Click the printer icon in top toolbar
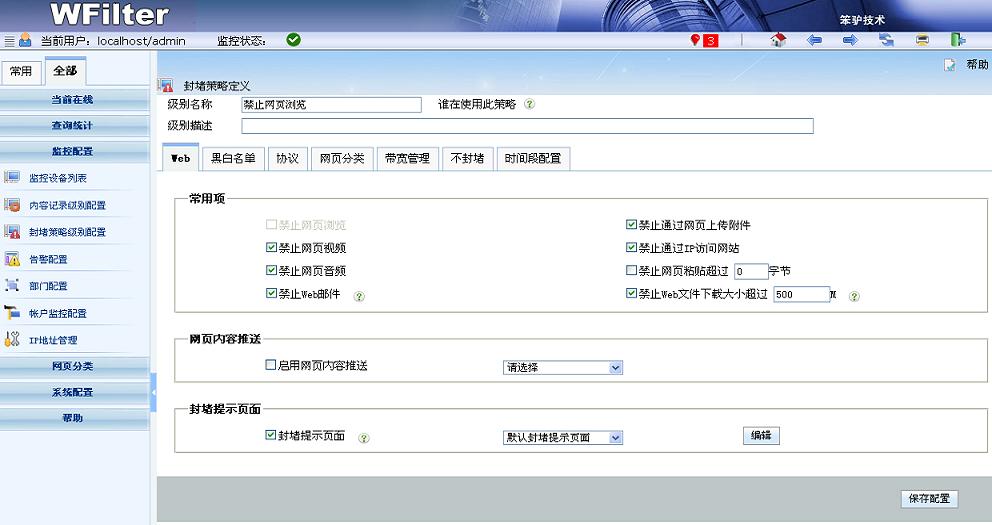Screen dimensions: 992x525 (x=922, y=40)
